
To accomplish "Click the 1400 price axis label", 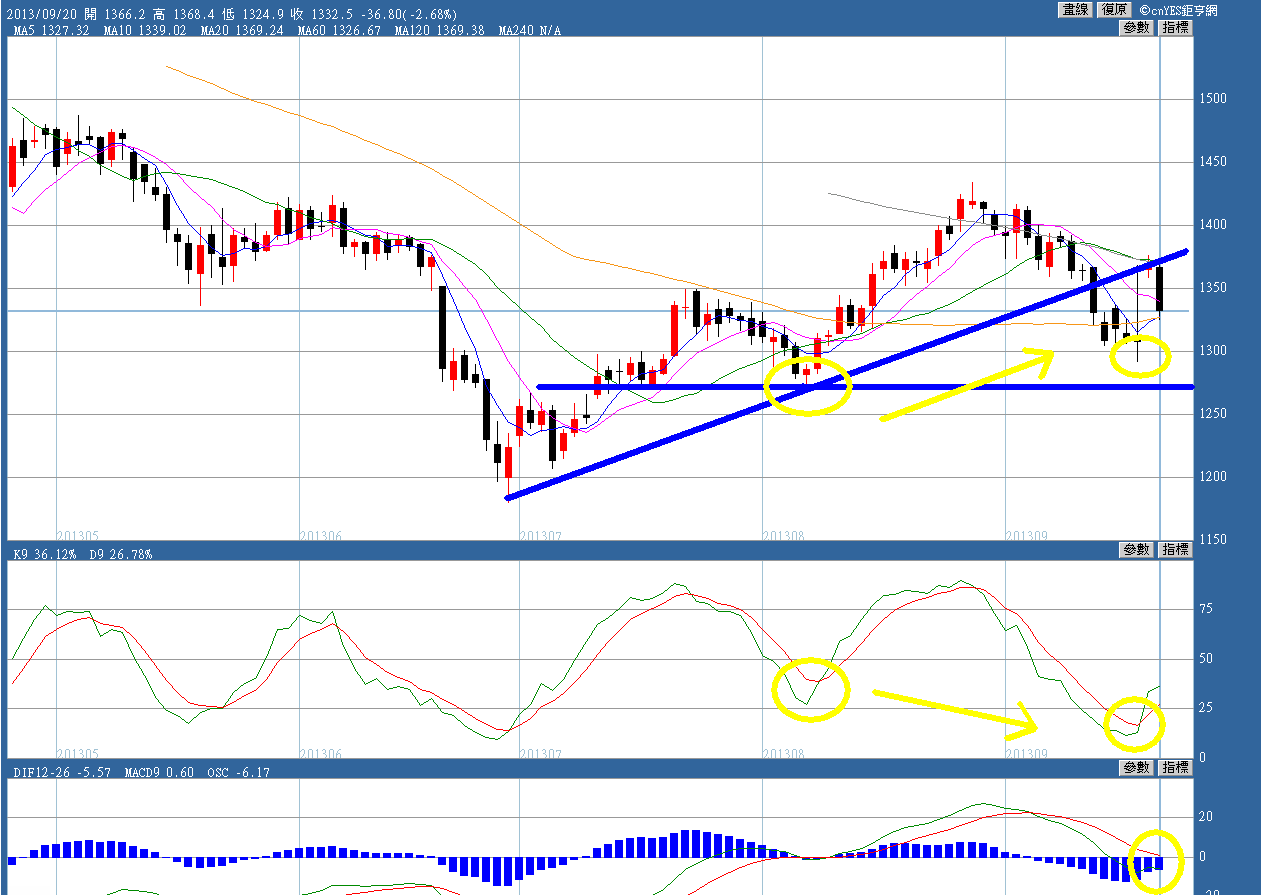I will click(x=1211, y=225).
